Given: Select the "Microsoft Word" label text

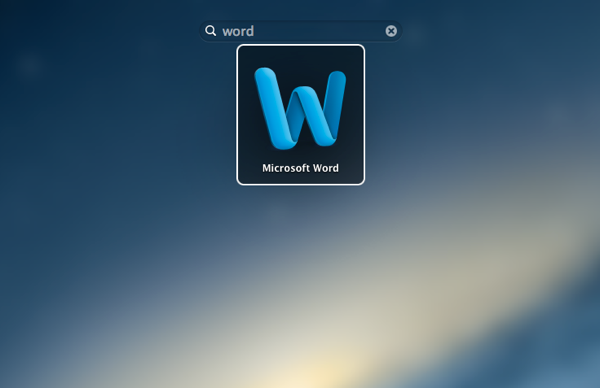Looking at the screenshot, I should tap(300, 168).
